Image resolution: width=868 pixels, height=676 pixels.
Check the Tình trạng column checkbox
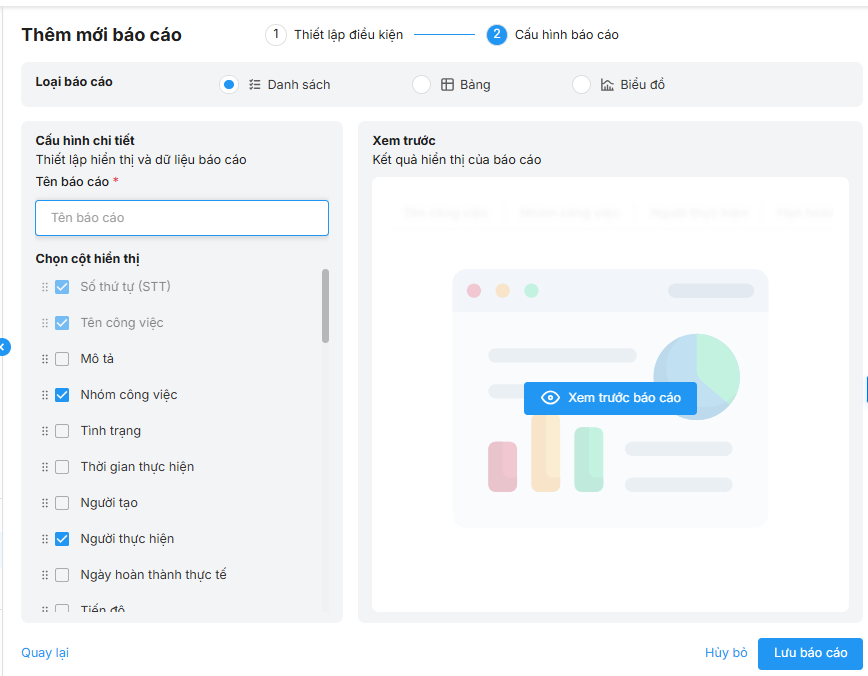pos(62,431)
